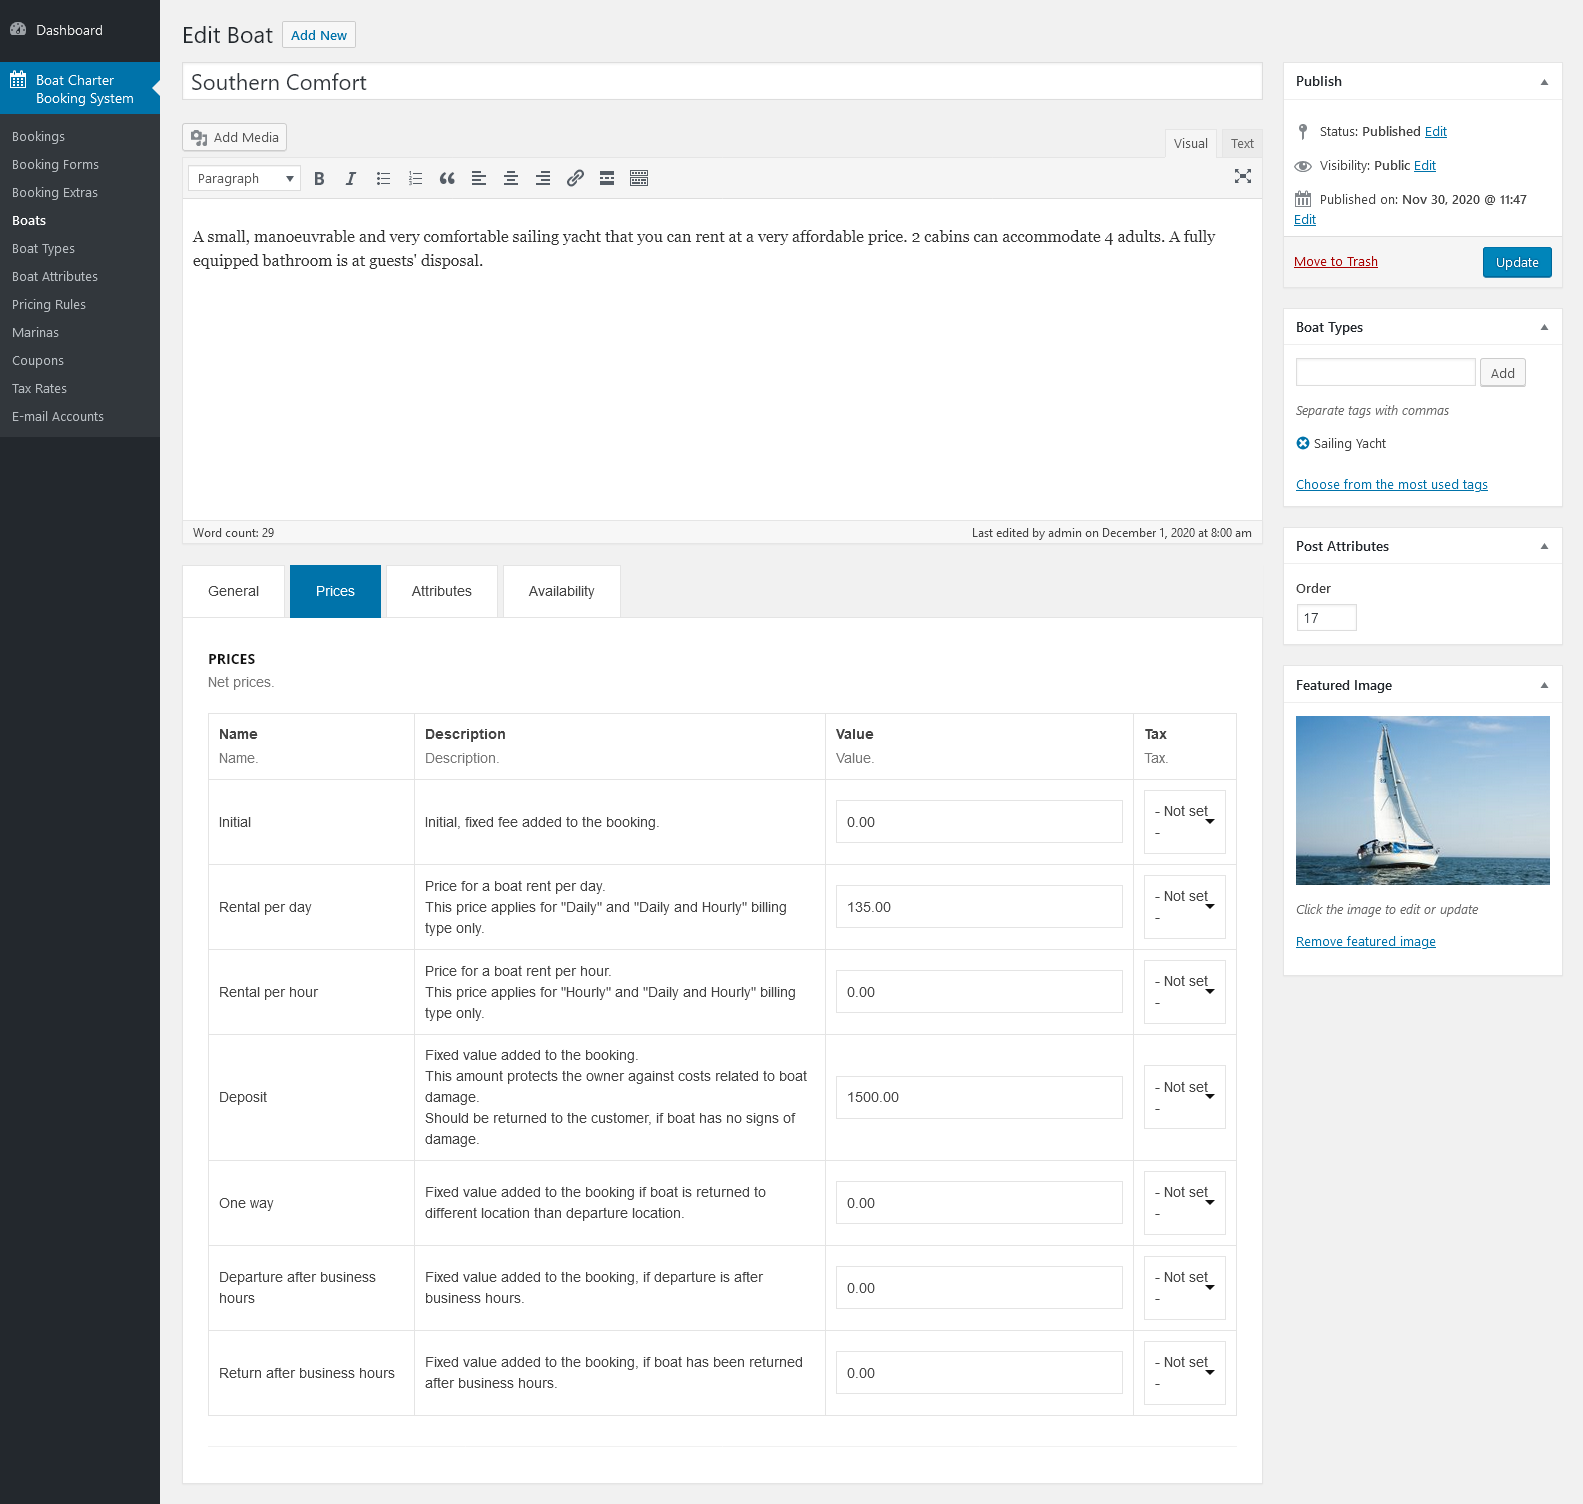
Task: Collapse the Boat Types panel
Action: tap(1544, 327)
